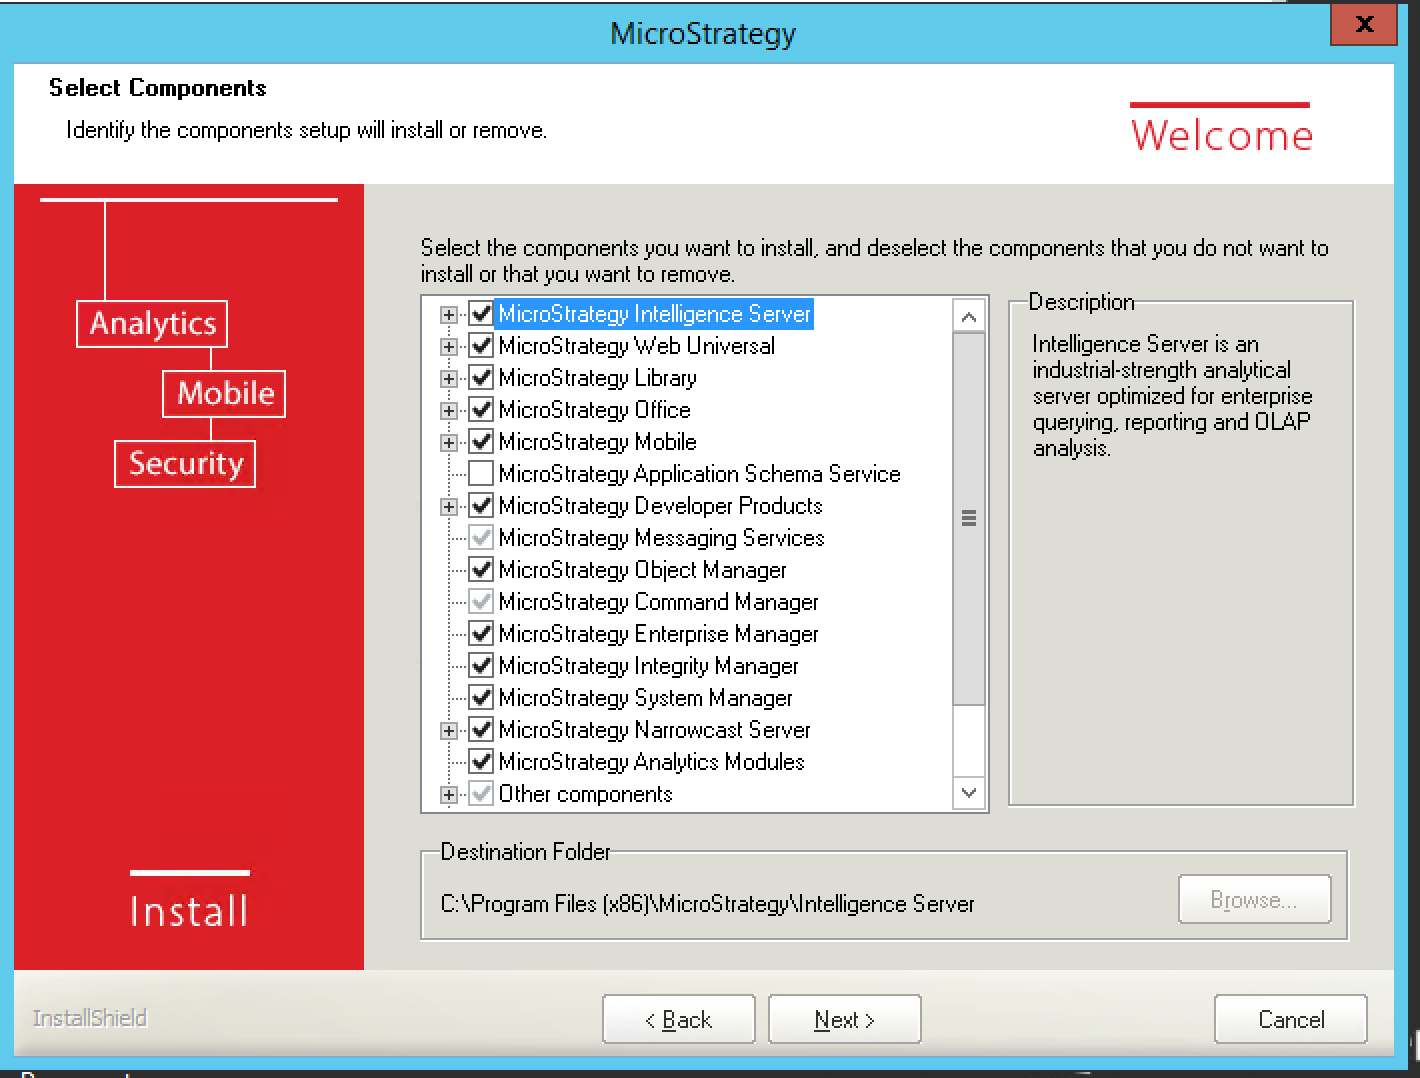Enable MicroStrategy Application Schema Service
Image resolution: width=1420 pixels, height=1078 pixels.
point(481,473)
